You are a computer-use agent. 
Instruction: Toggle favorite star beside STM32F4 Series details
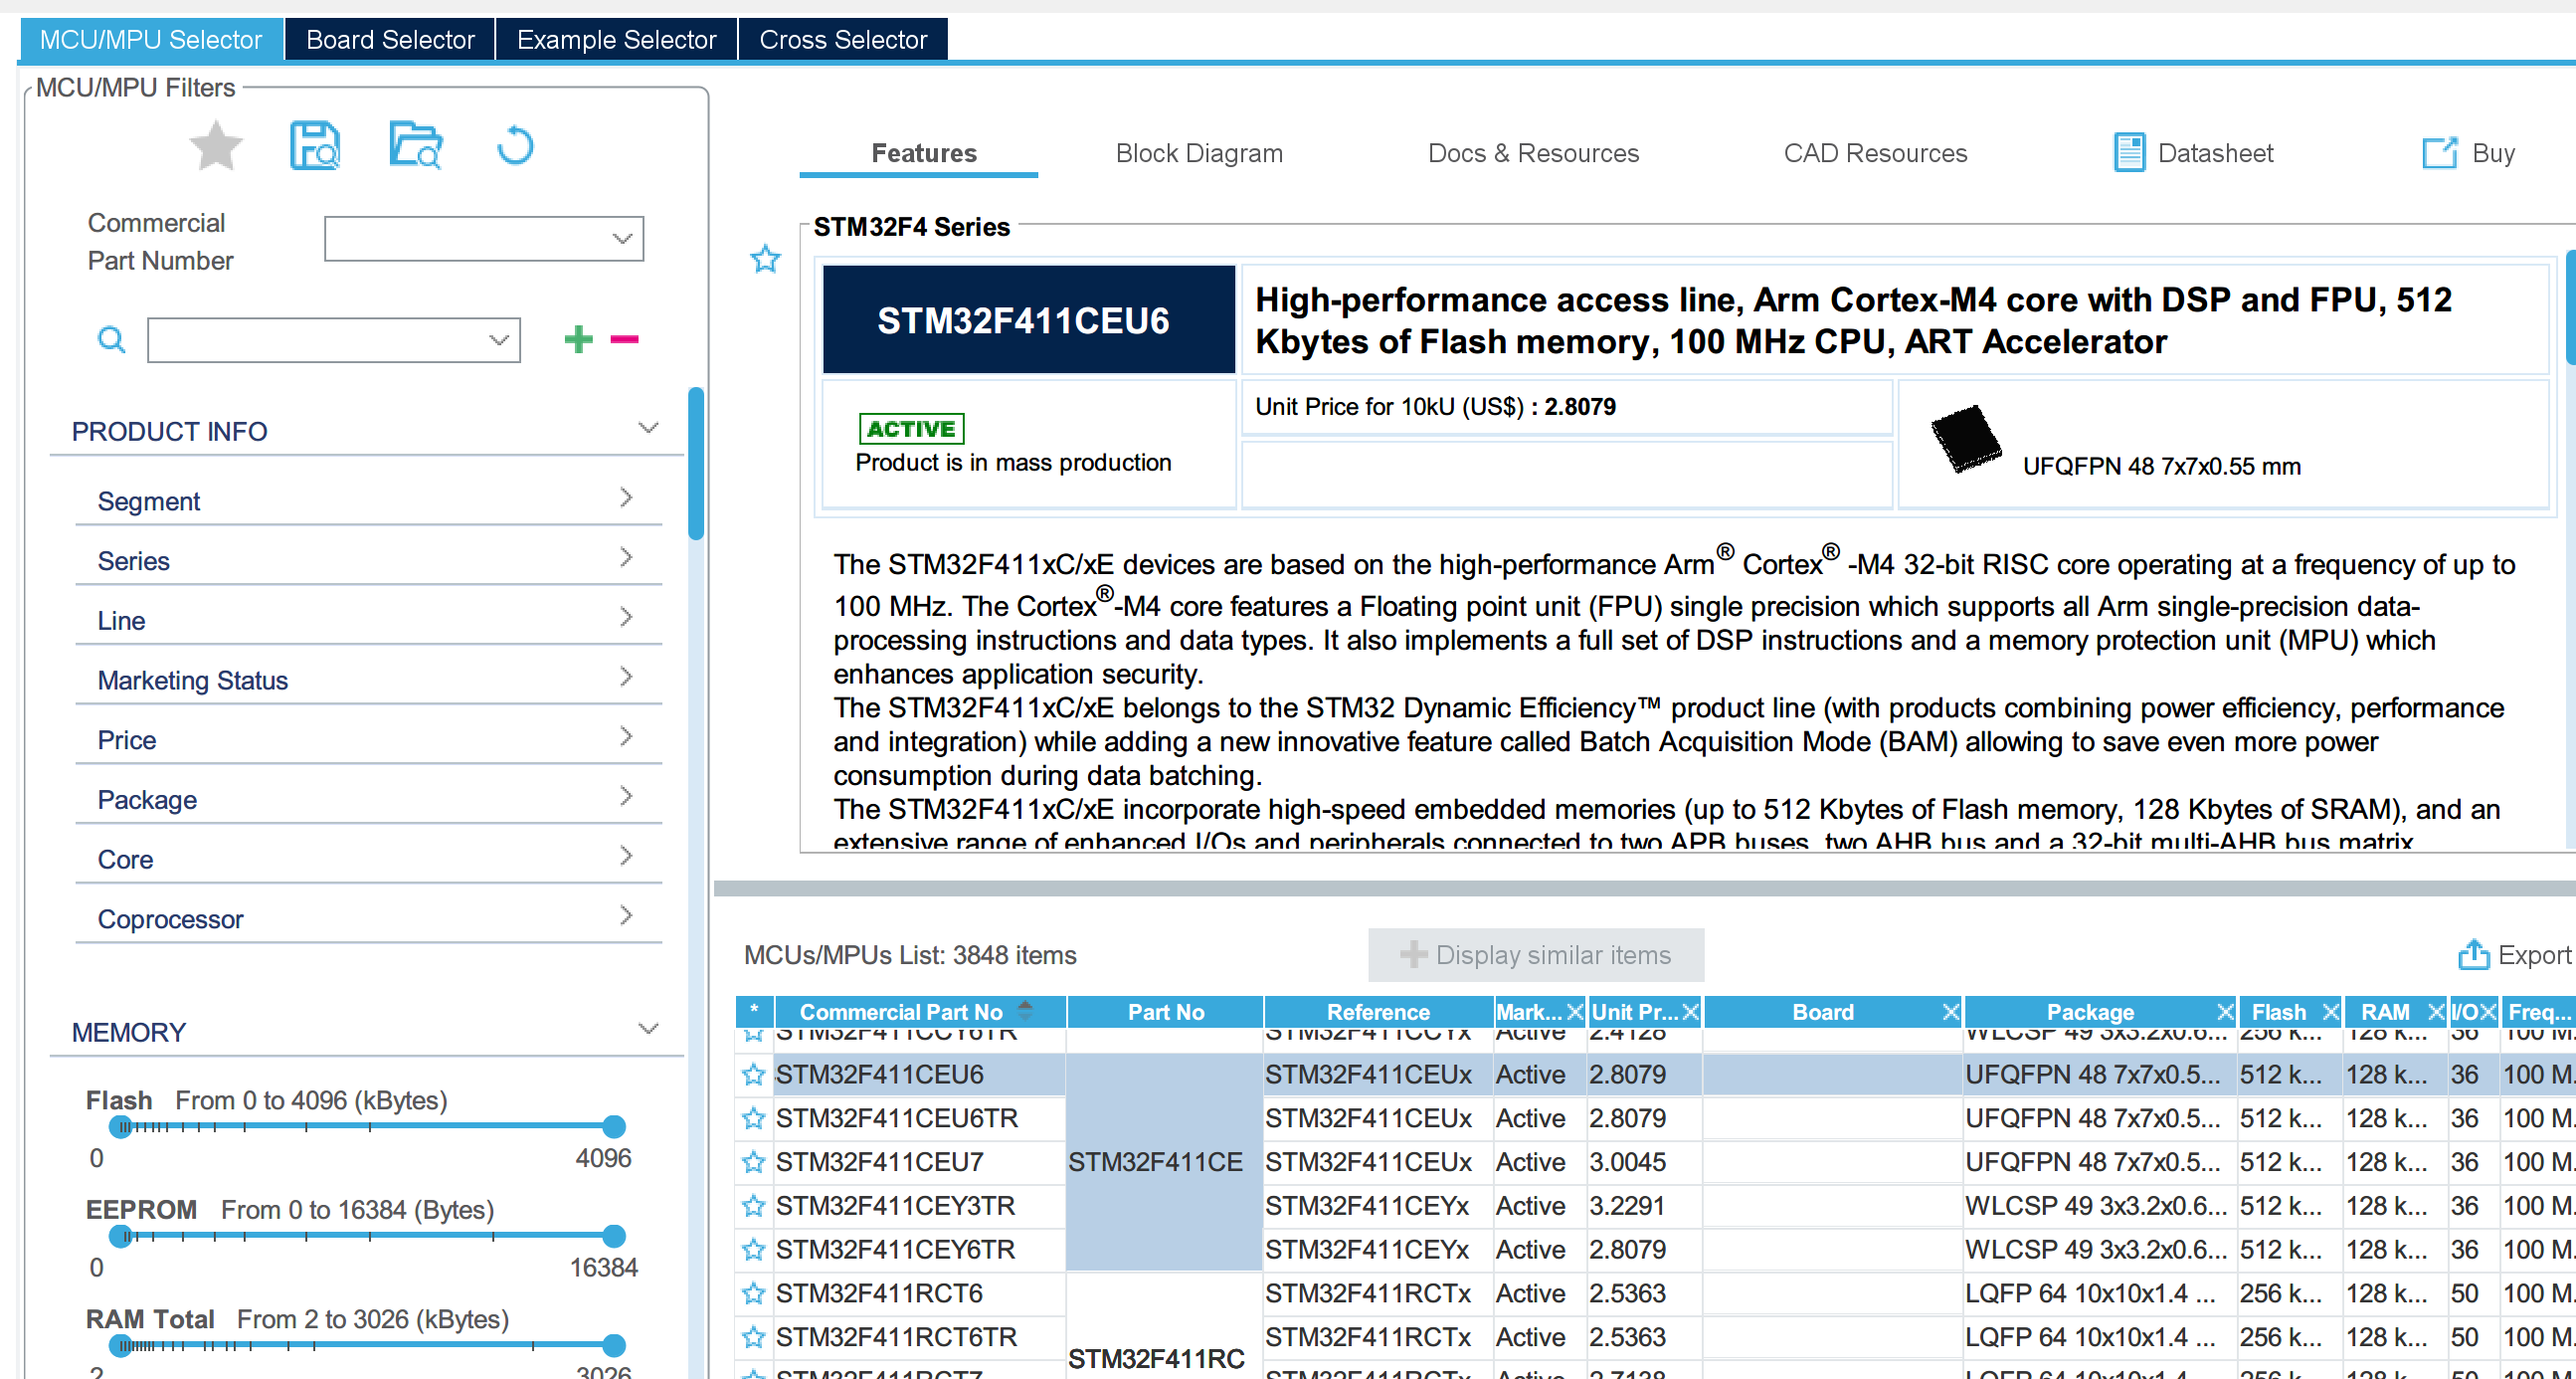(x=765, y=260)
